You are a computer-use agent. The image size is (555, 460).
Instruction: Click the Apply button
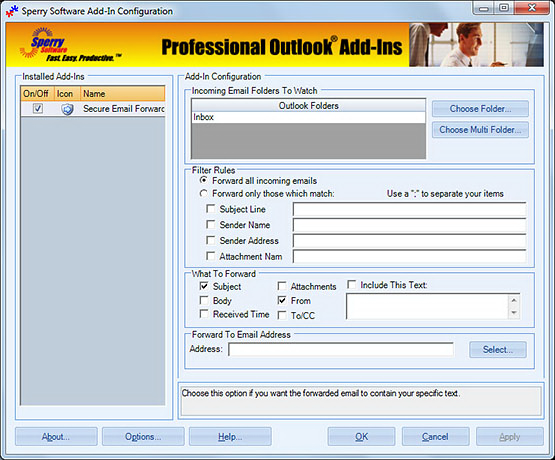click(510, 437)
